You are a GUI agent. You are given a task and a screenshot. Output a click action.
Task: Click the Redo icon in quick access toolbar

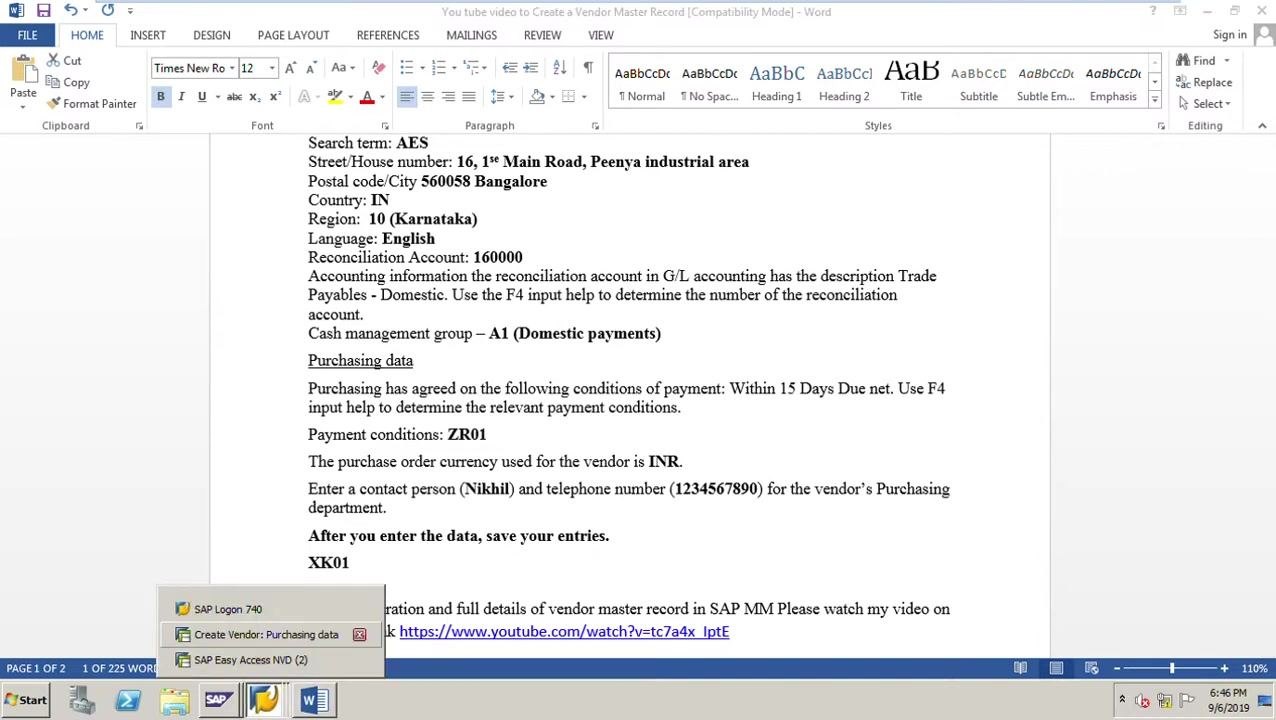(107, 11)
